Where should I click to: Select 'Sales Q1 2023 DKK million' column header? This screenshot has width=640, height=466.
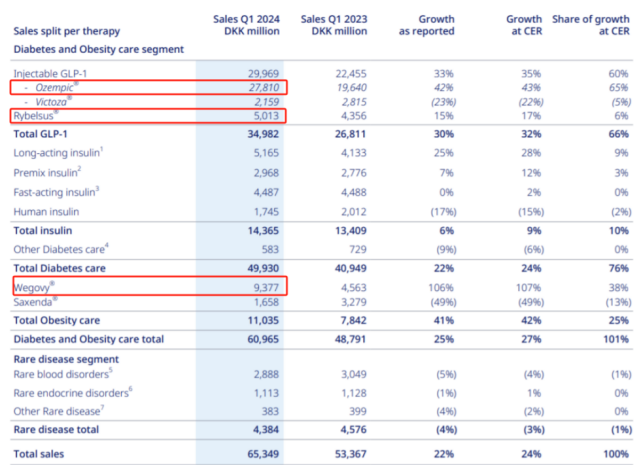(x=334, y=25)
